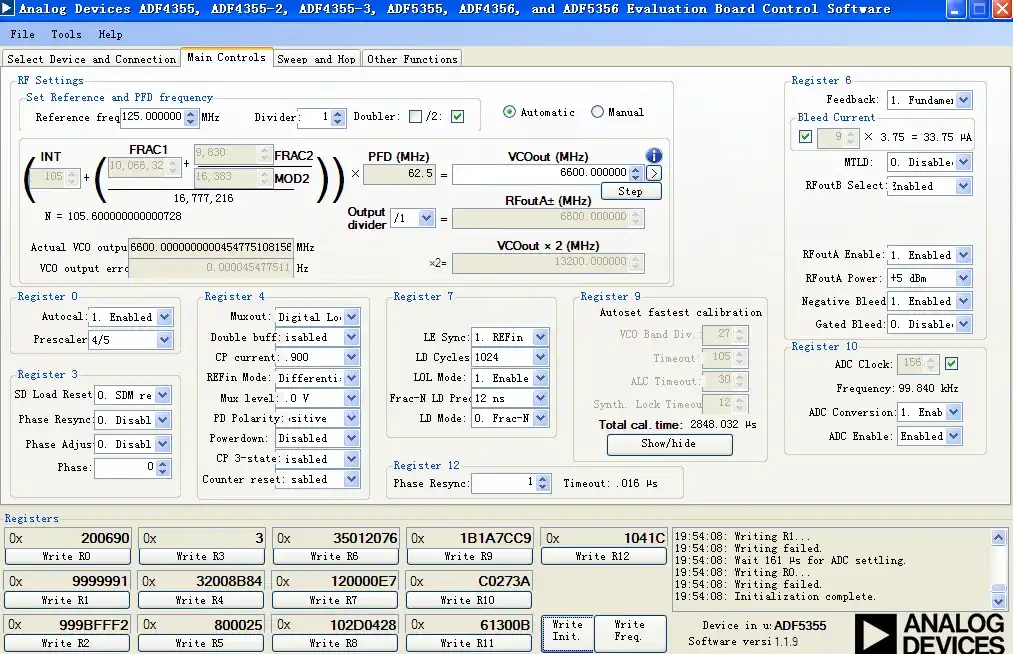Click the Actual VCO output value field

click(211, 248)
